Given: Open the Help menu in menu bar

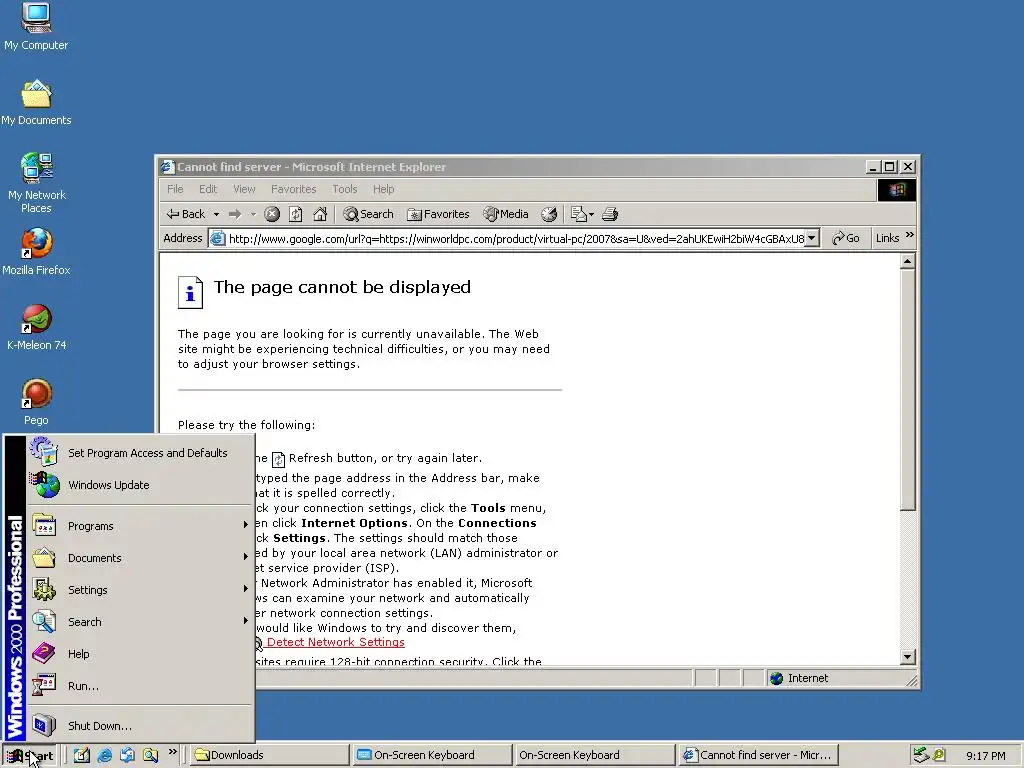Looking at the screenshot, I should pos(383,189).
